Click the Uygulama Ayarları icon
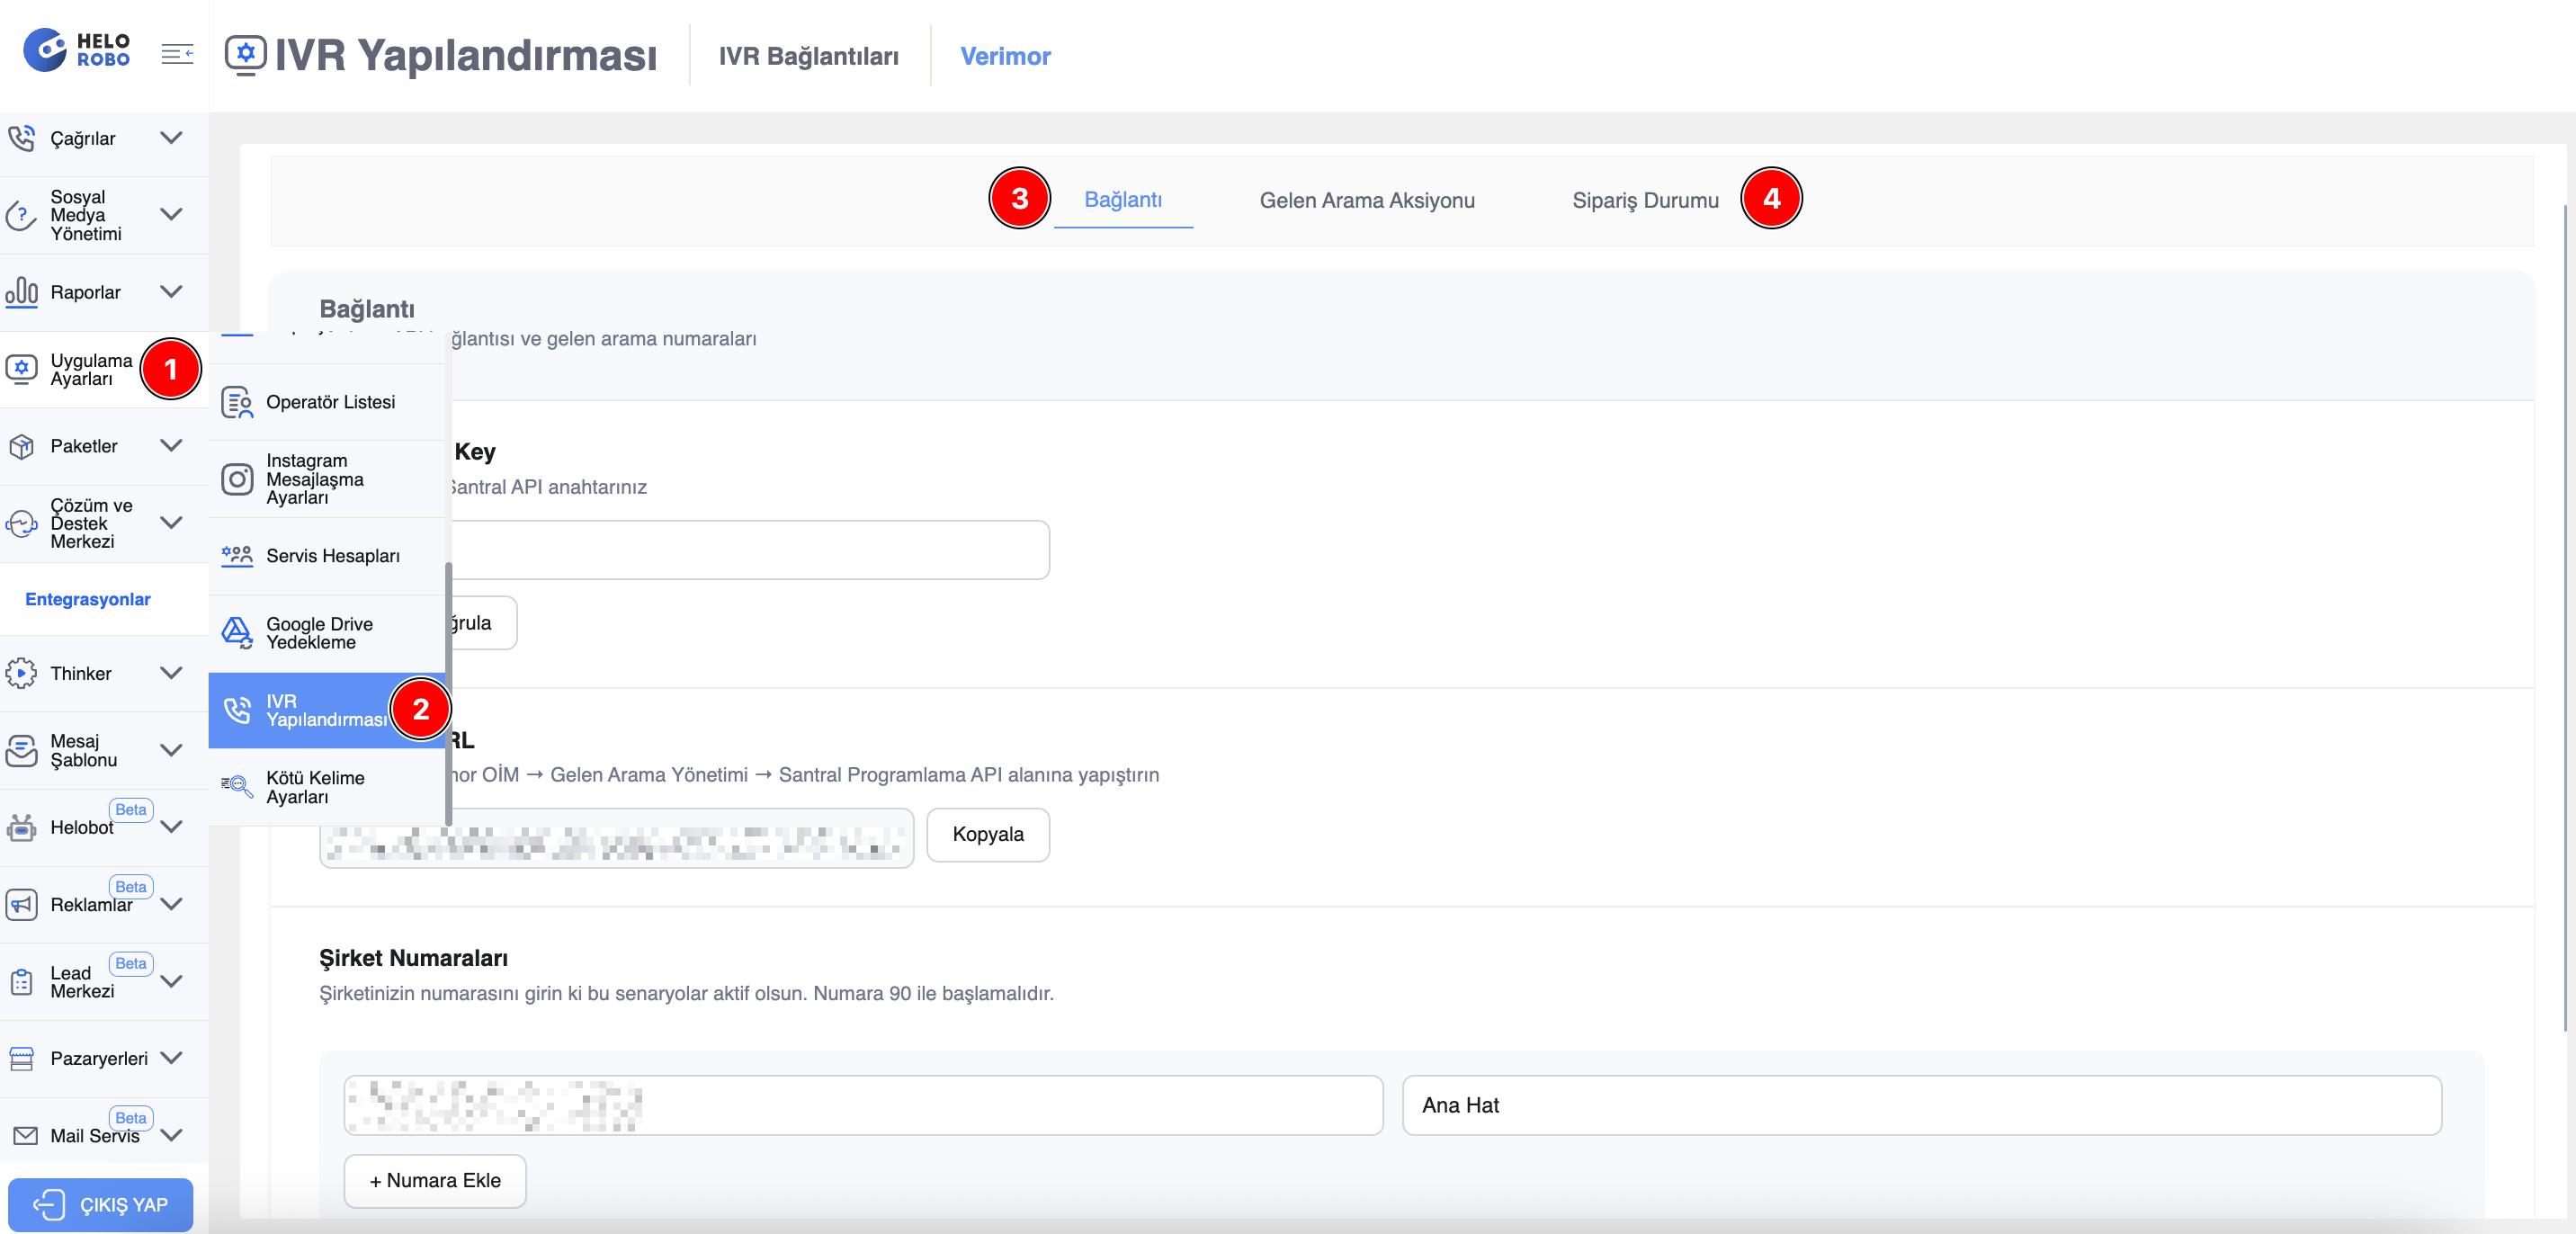2576x1234 pixels. click(x=21, y=369)
